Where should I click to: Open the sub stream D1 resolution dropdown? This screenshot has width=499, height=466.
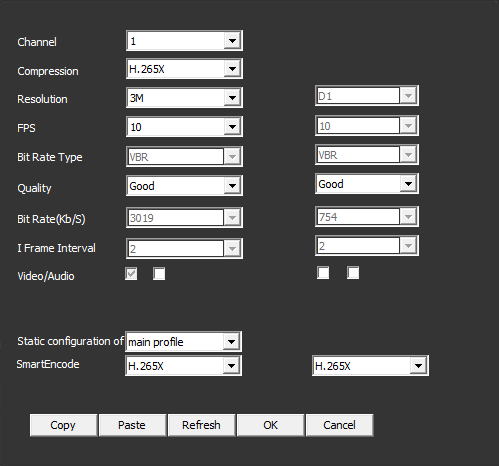[x=367, y=96]
